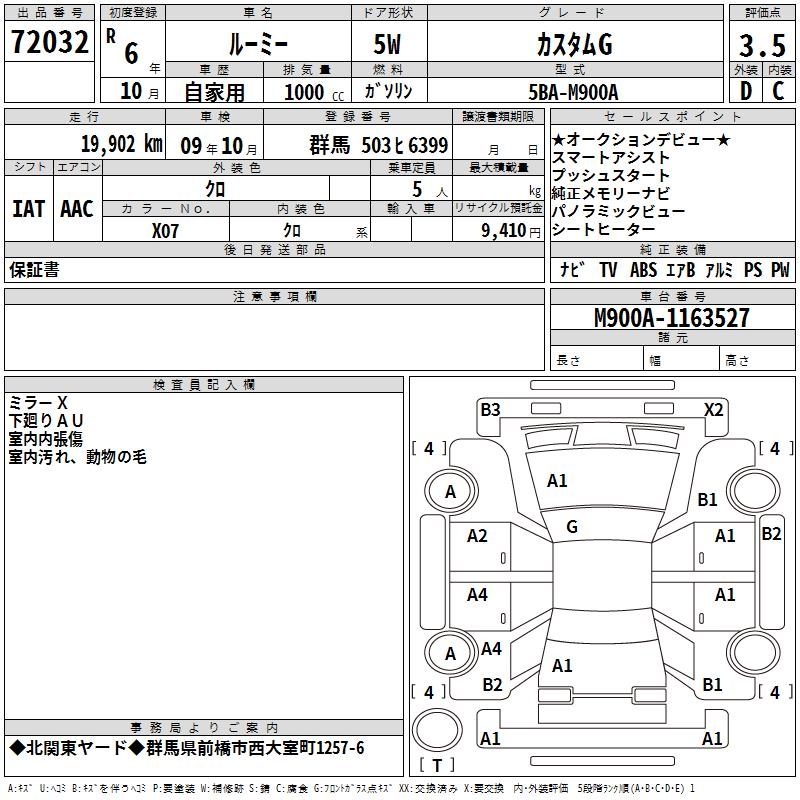Screen dimensions: 800x800
Task: Click the inspector note 室内内張傷
Action: tap(45, 439)
